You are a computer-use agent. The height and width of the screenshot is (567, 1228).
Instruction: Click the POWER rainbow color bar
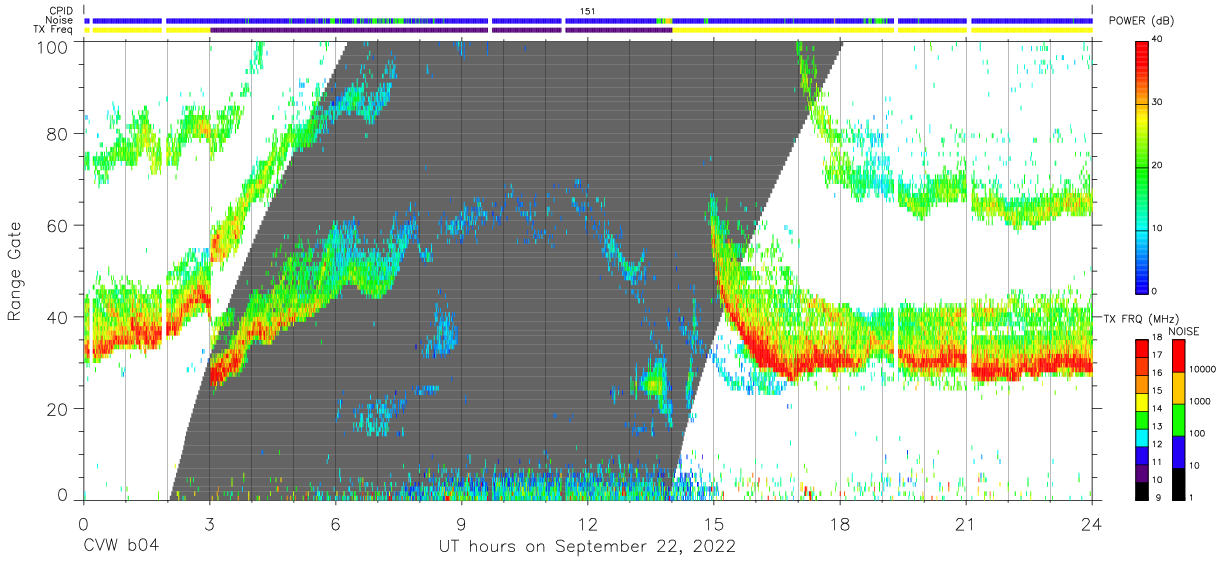point(1142,166)
